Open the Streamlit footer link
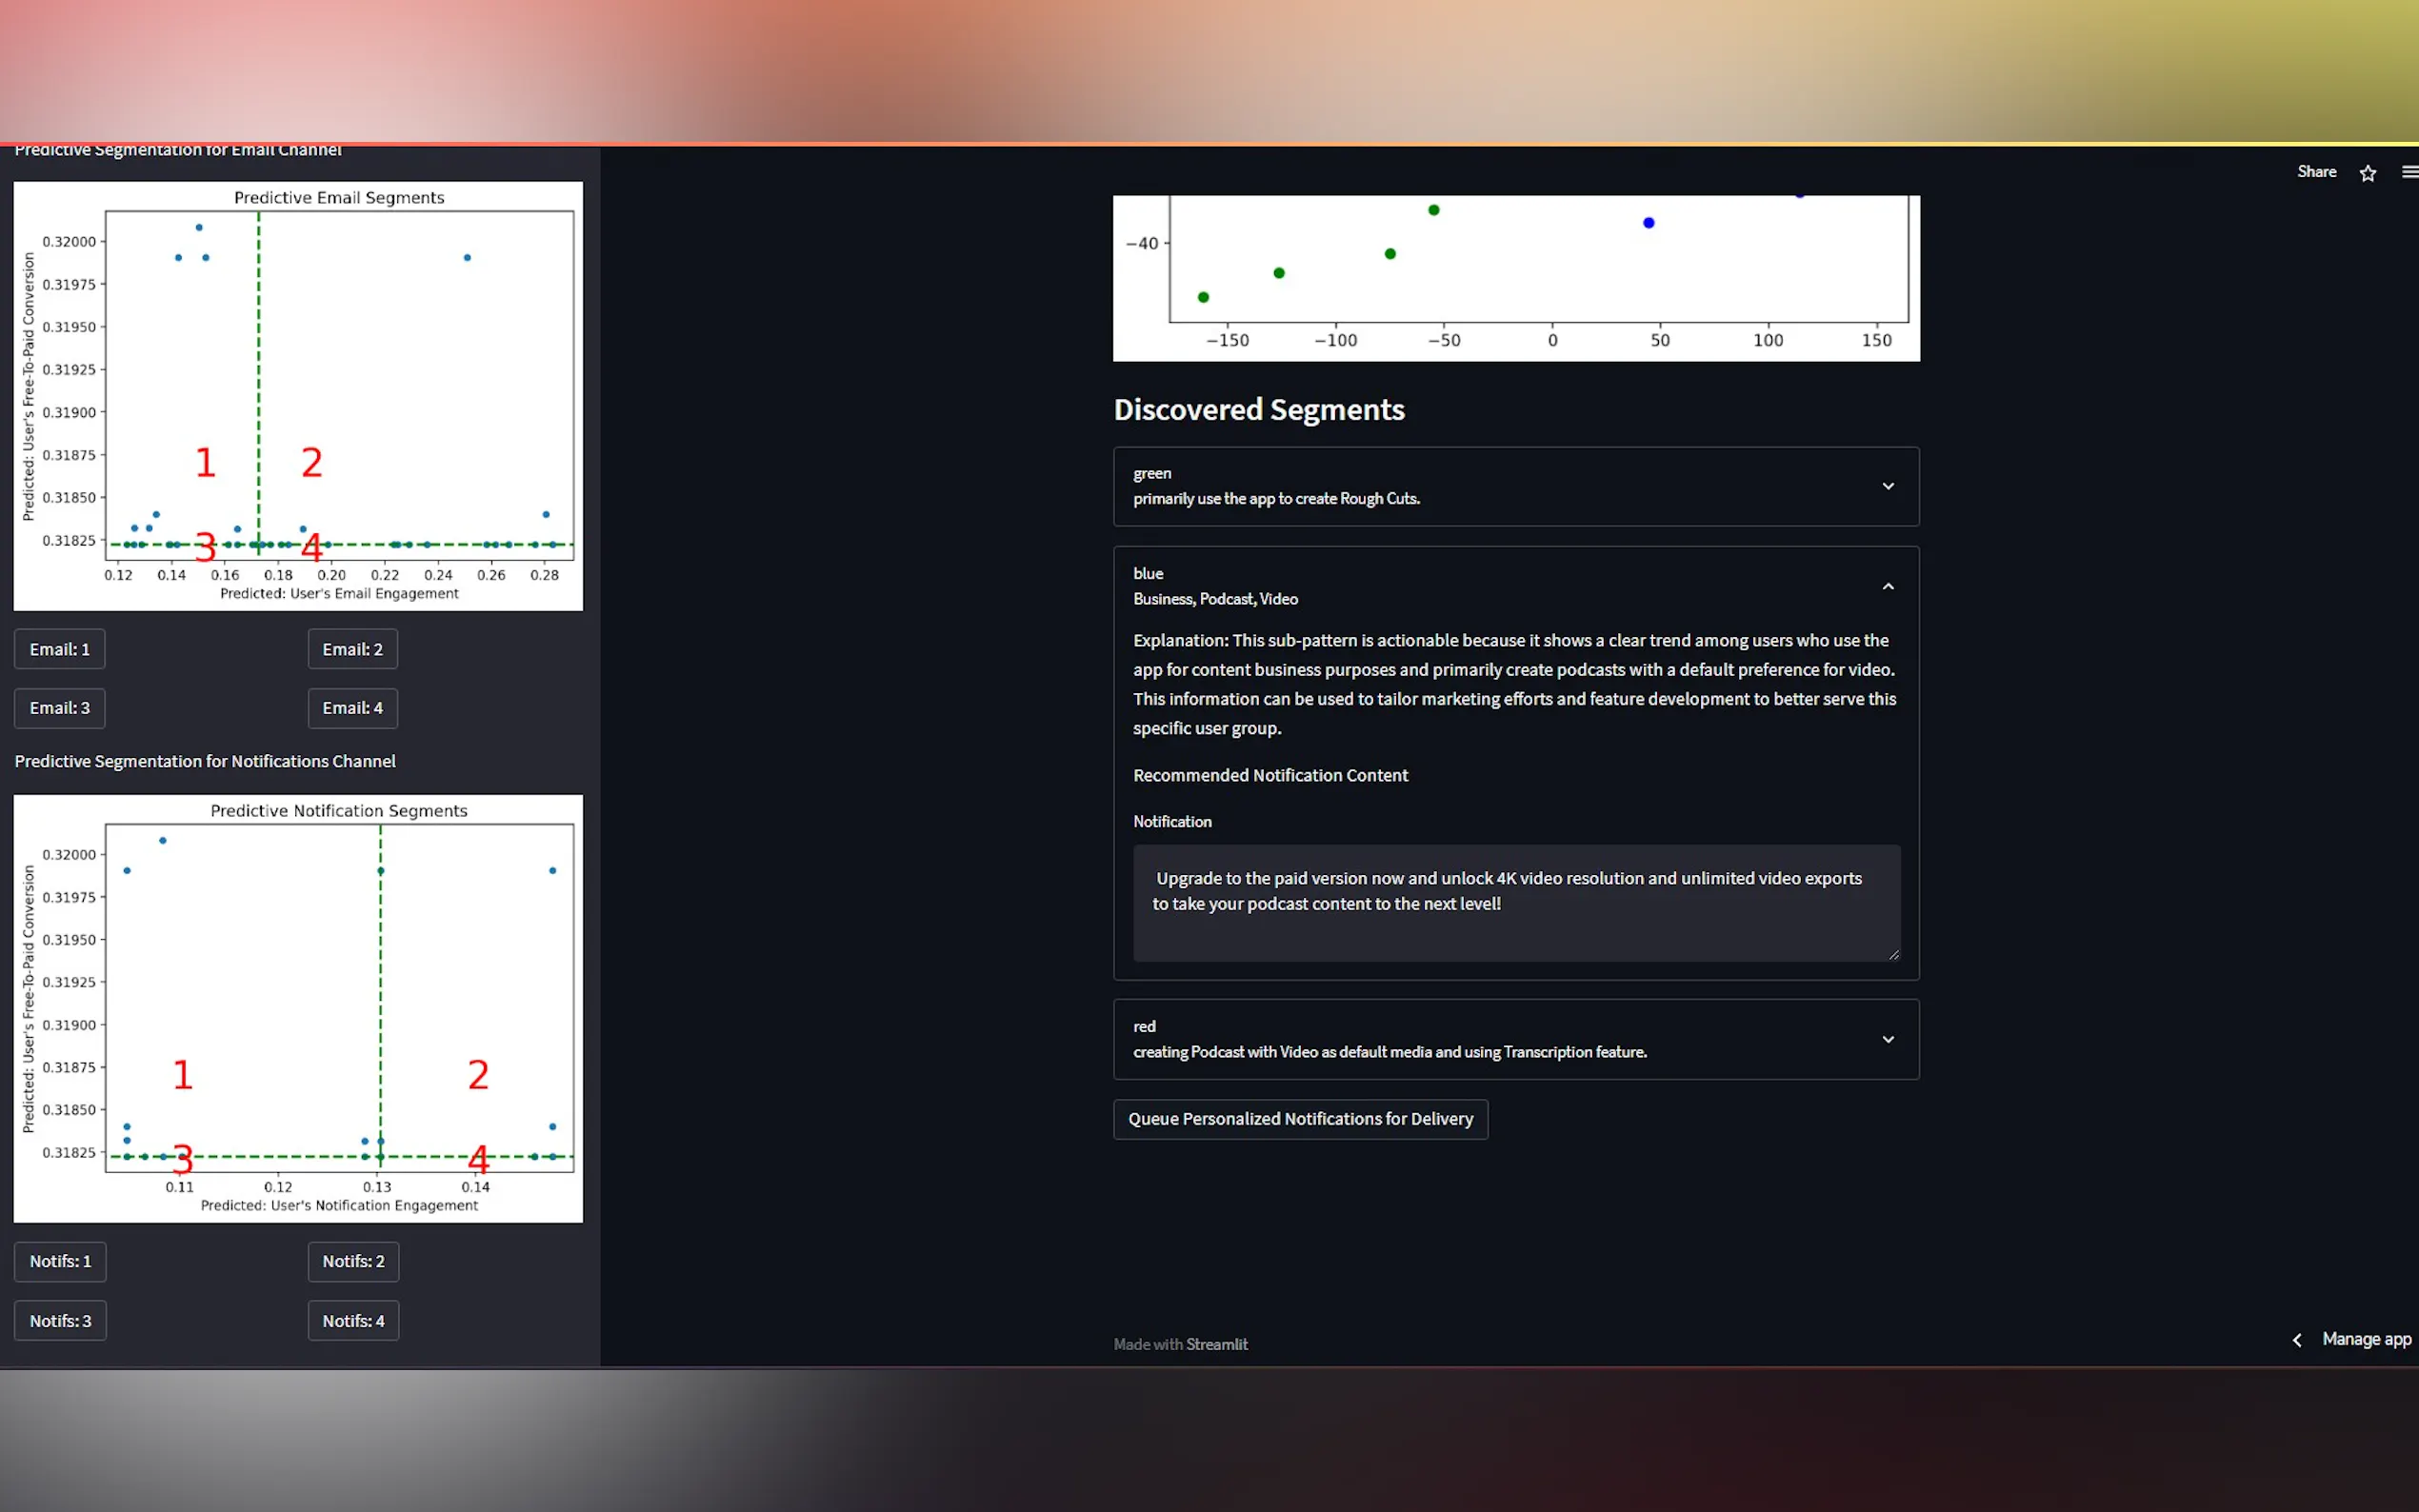Image resolution: width=2419 pixels, height=1512 pixels. click(x=1216, y=1344)
